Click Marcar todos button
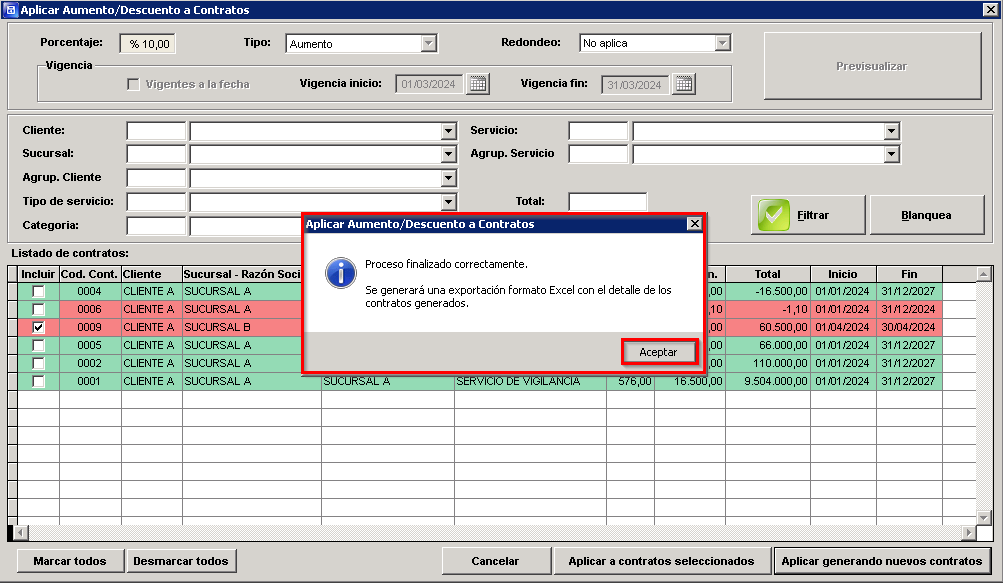 click(x=70, y=561)
